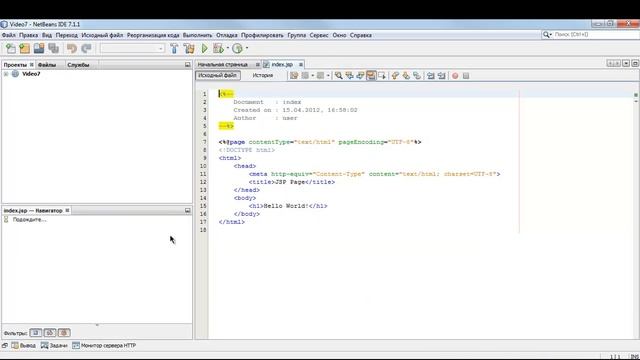
Task: Open the Реорганизация кода menu
Action: click(x=153, y=35)
